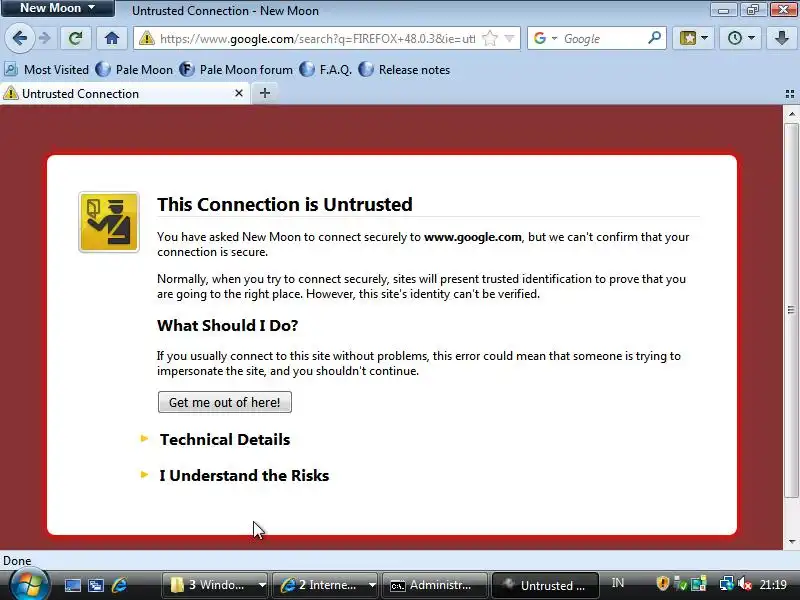This screenshot has height=600, width=800.
Task: Open the Pale Moon bookmark
Action: tap(134, 69)
